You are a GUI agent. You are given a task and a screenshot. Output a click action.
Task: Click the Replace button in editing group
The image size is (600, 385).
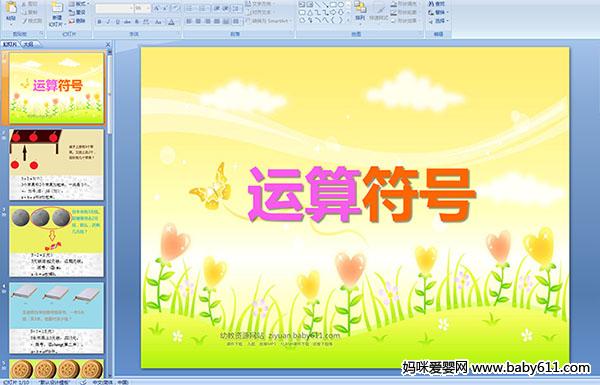coord(437,12)
